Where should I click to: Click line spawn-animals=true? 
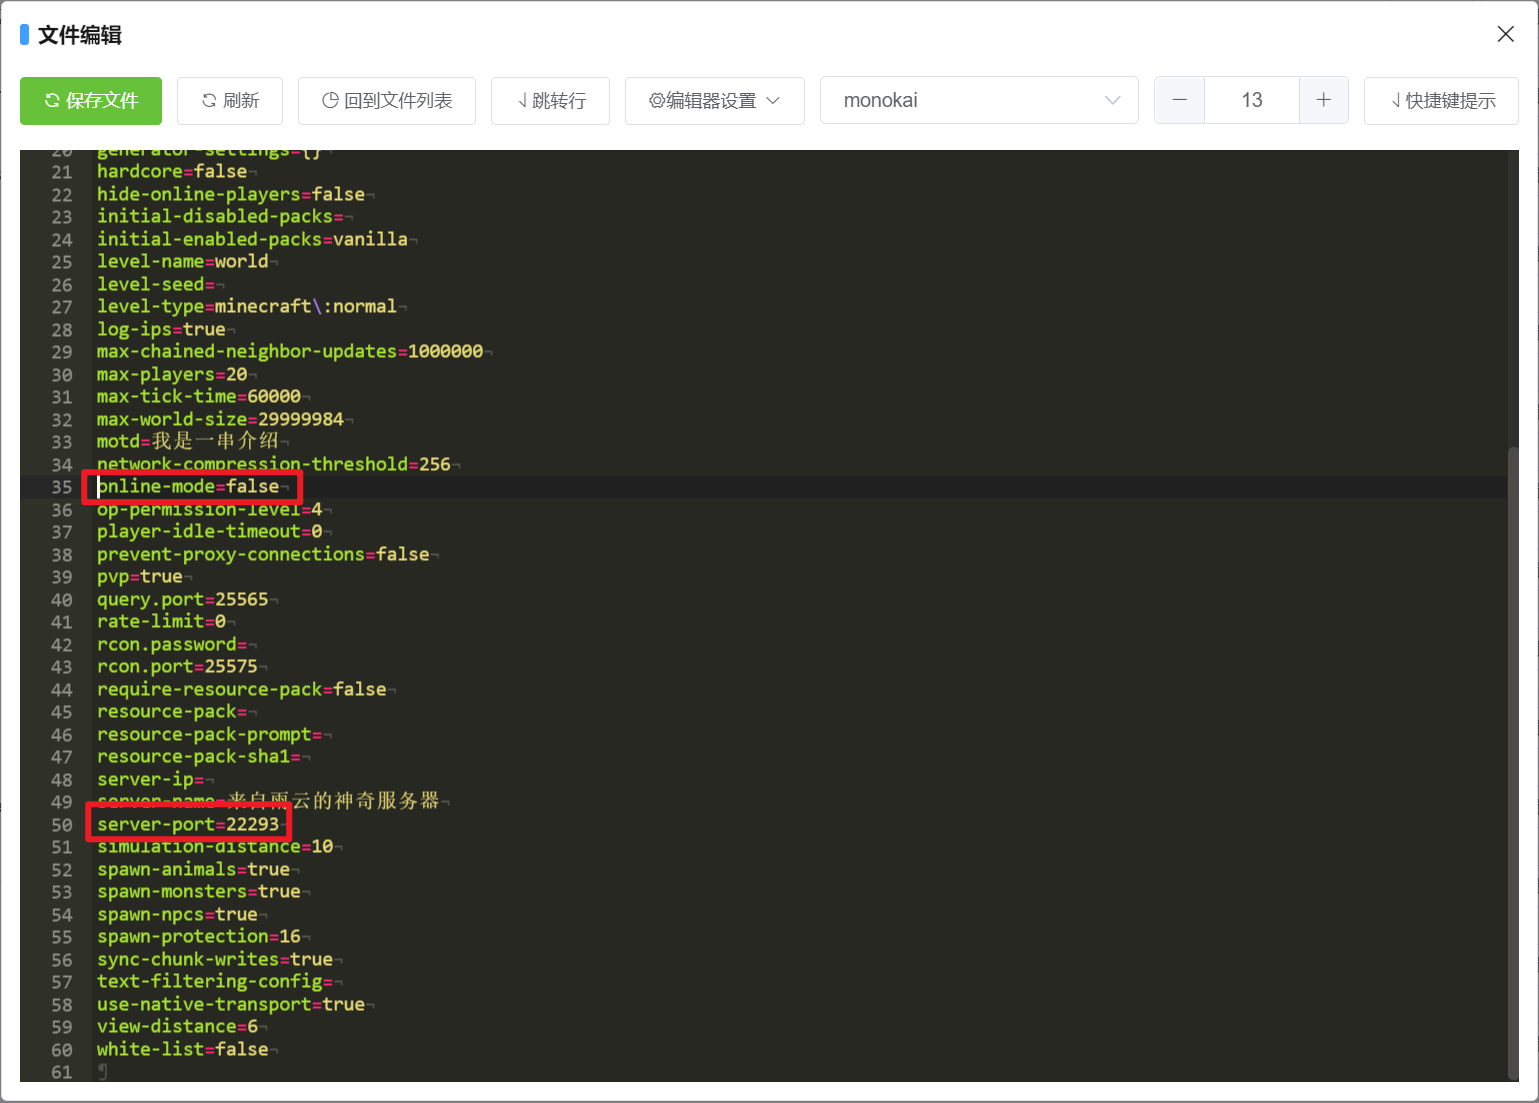click(x=193, y=870)
